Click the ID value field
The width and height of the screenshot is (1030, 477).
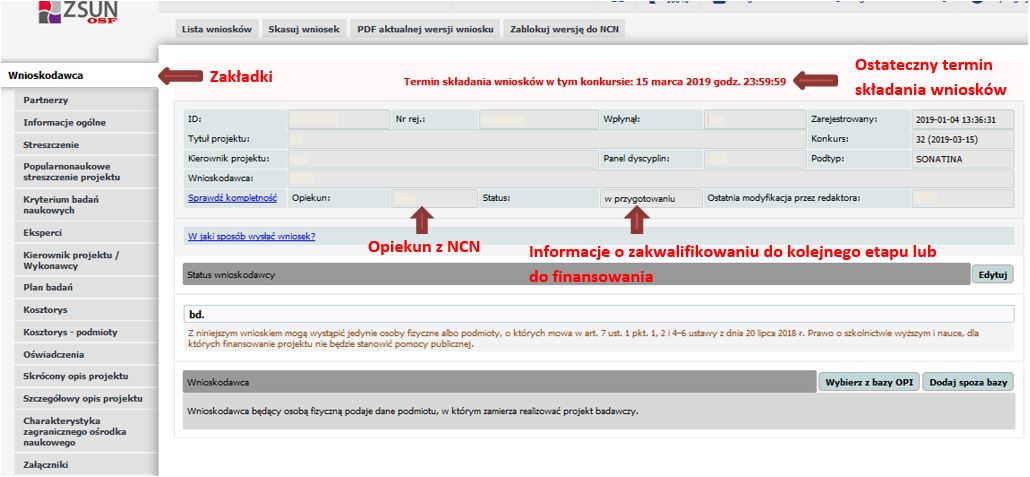338,120
